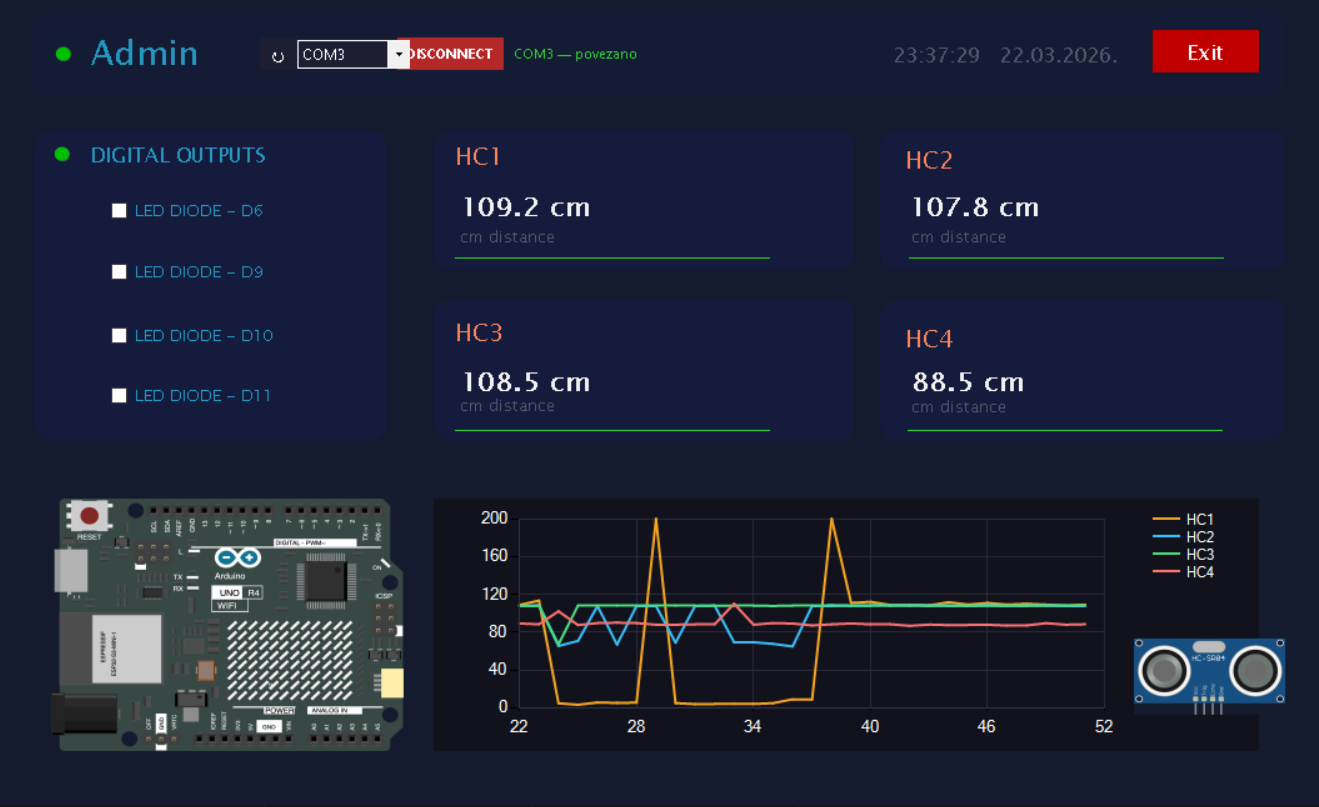The image size is (1319, 807).
Task: Click the COM3 — povezano status text
Action: (575, 54)
